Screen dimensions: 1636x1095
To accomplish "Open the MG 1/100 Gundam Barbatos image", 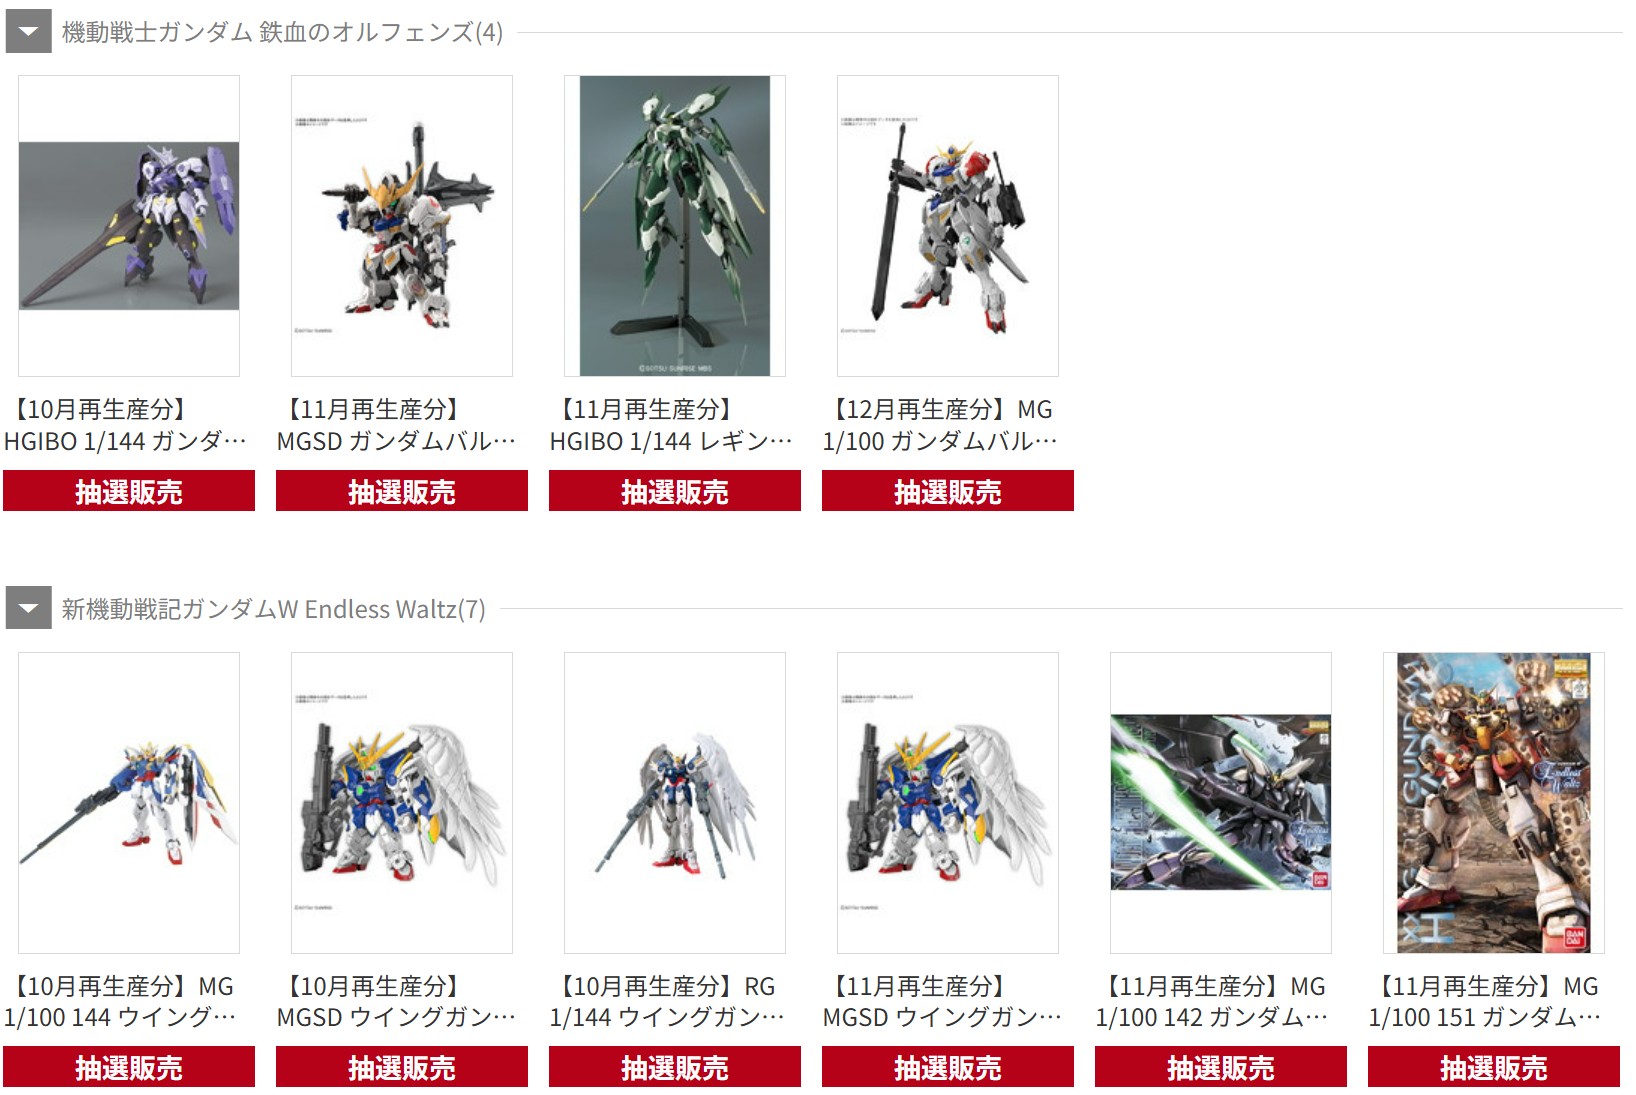I will pos(948,226).
